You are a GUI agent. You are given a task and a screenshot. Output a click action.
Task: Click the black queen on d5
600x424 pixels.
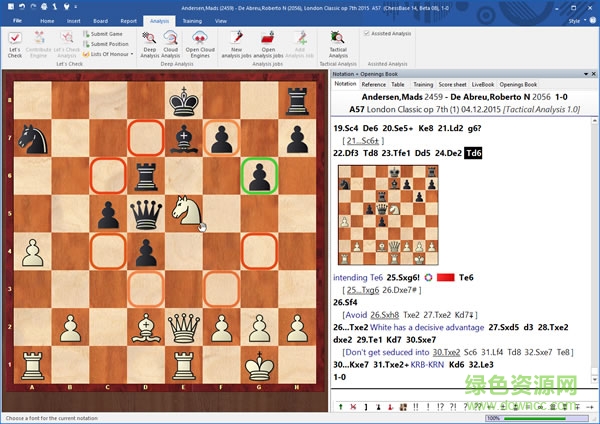[146, 214]
